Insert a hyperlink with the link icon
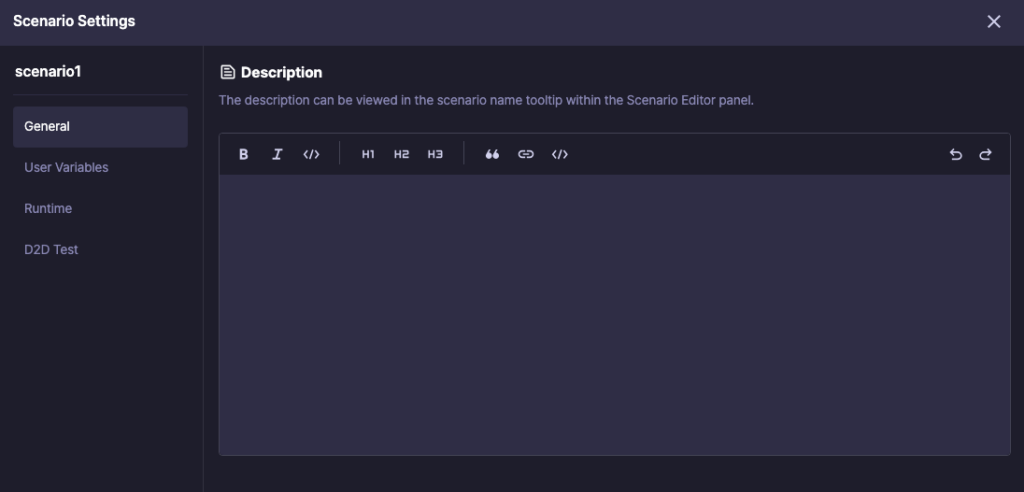 (526, 154)
